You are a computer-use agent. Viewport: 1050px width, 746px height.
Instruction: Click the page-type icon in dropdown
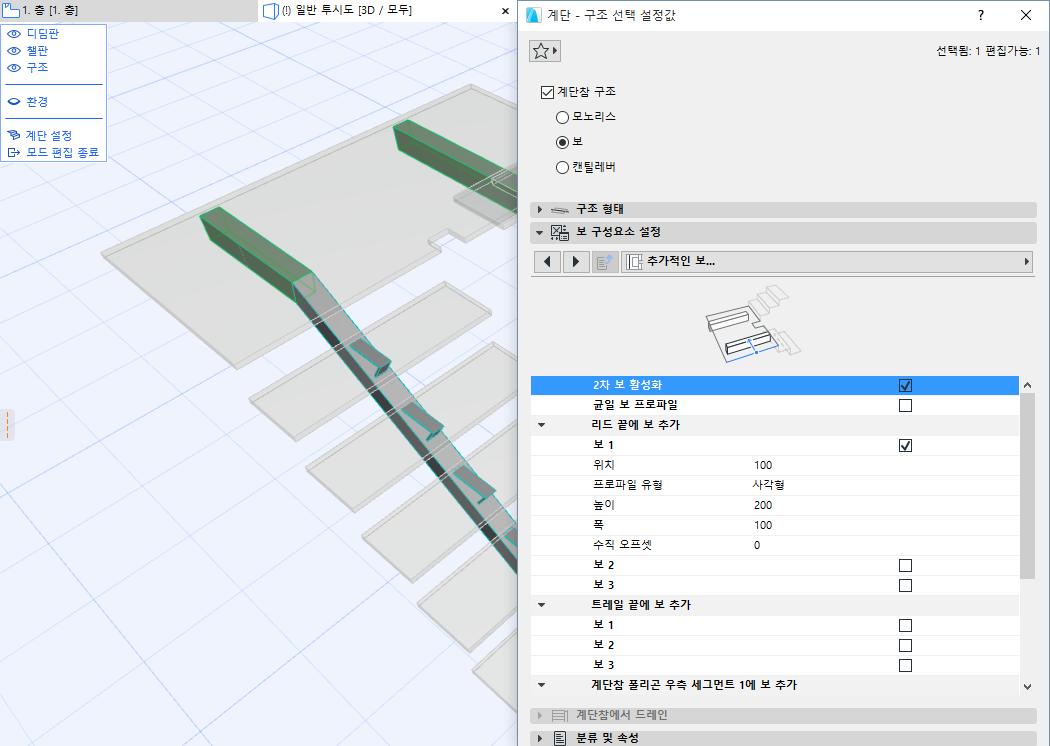click(x=634, y=262)
